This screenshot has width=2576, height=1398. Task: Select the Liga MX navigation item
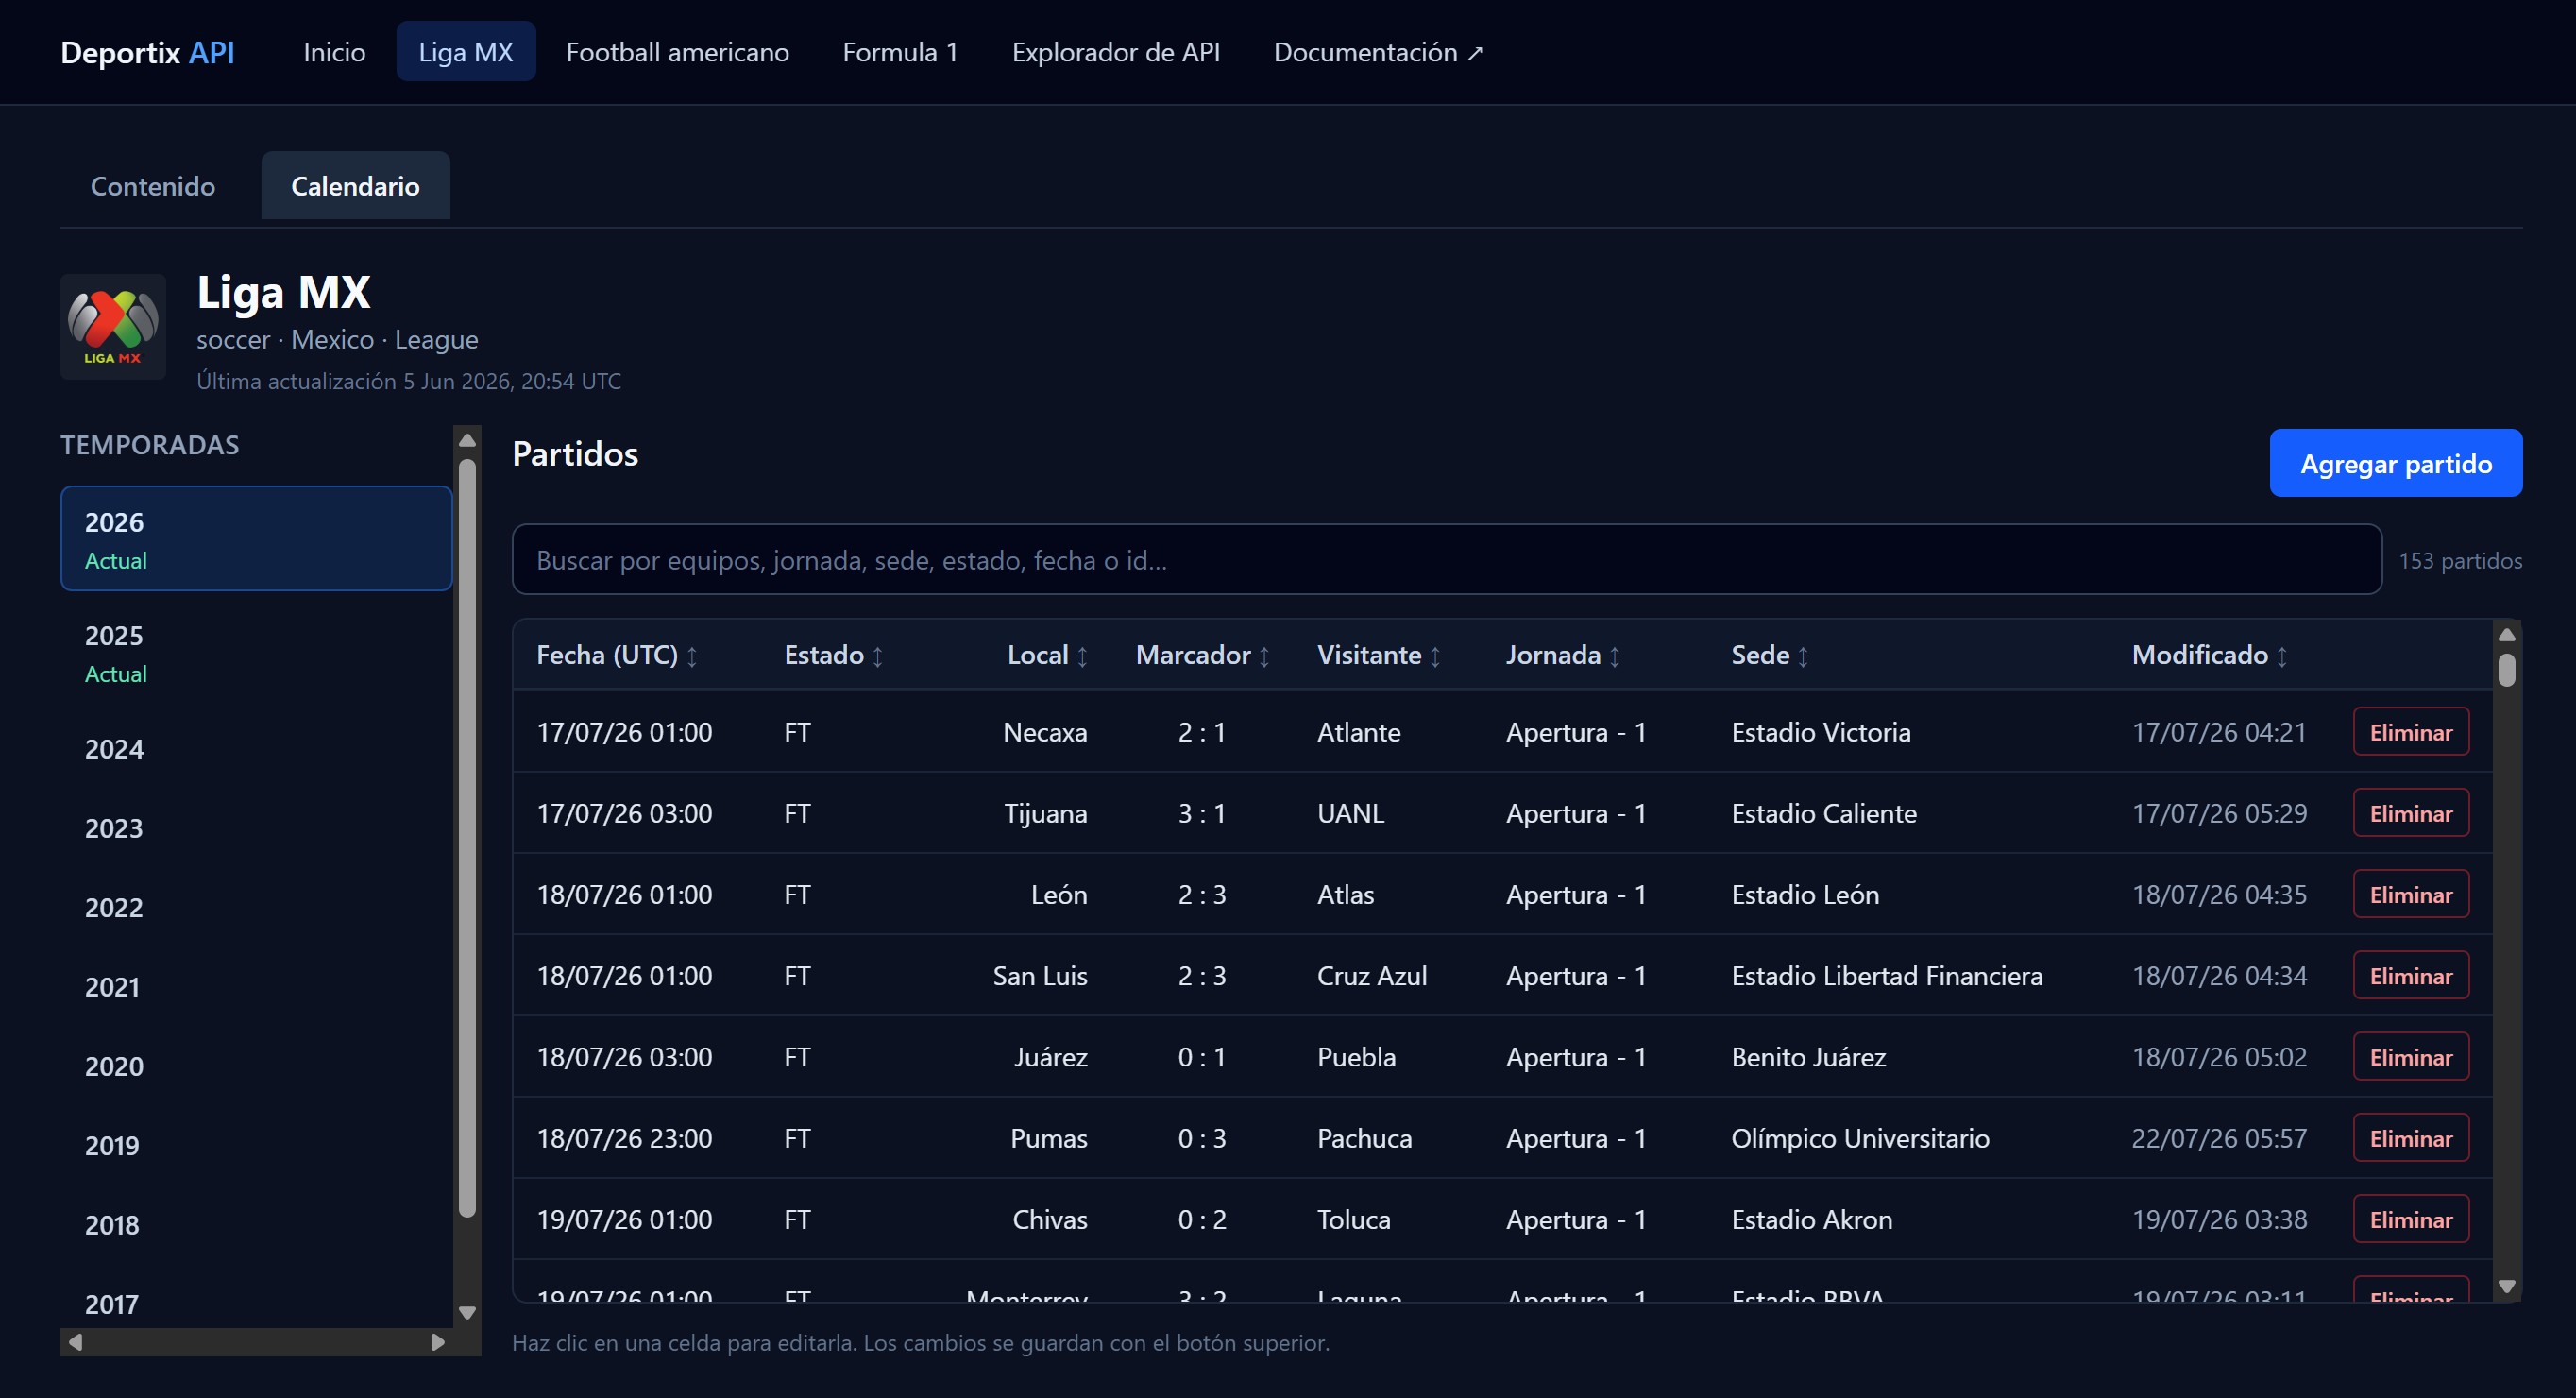466,52
